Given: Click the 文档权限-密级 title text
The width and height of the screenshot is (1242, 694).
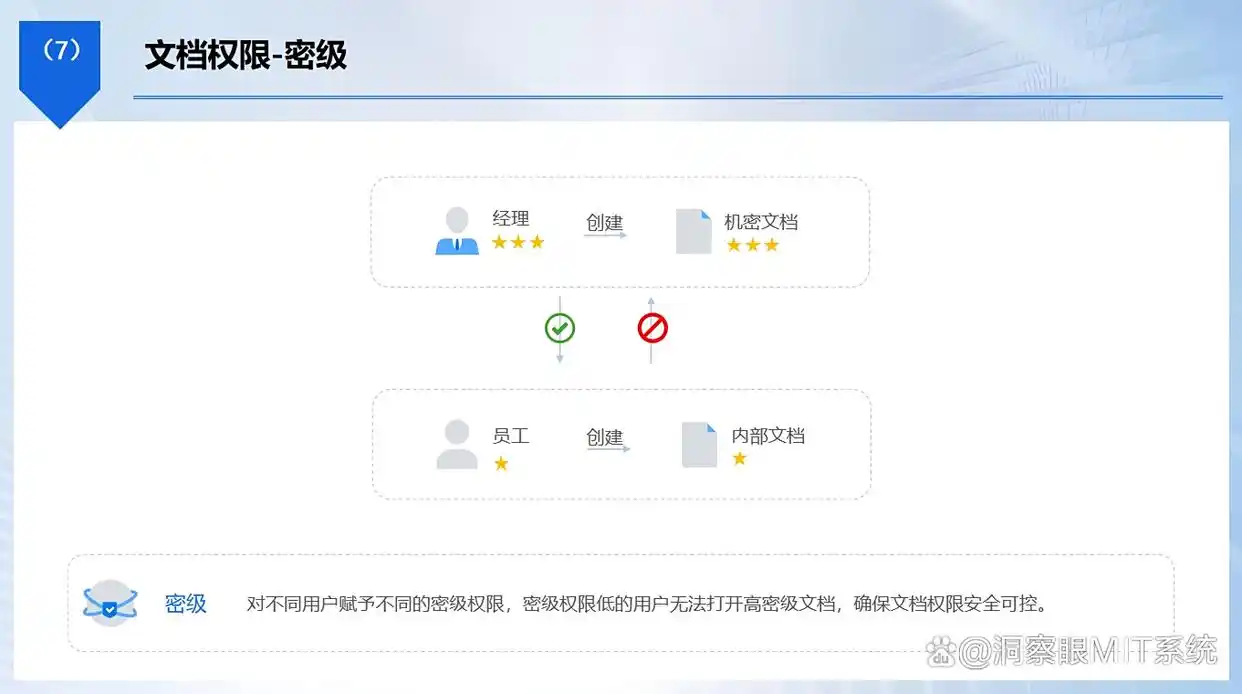Looking at the screenshot, I should pos(247,56).
